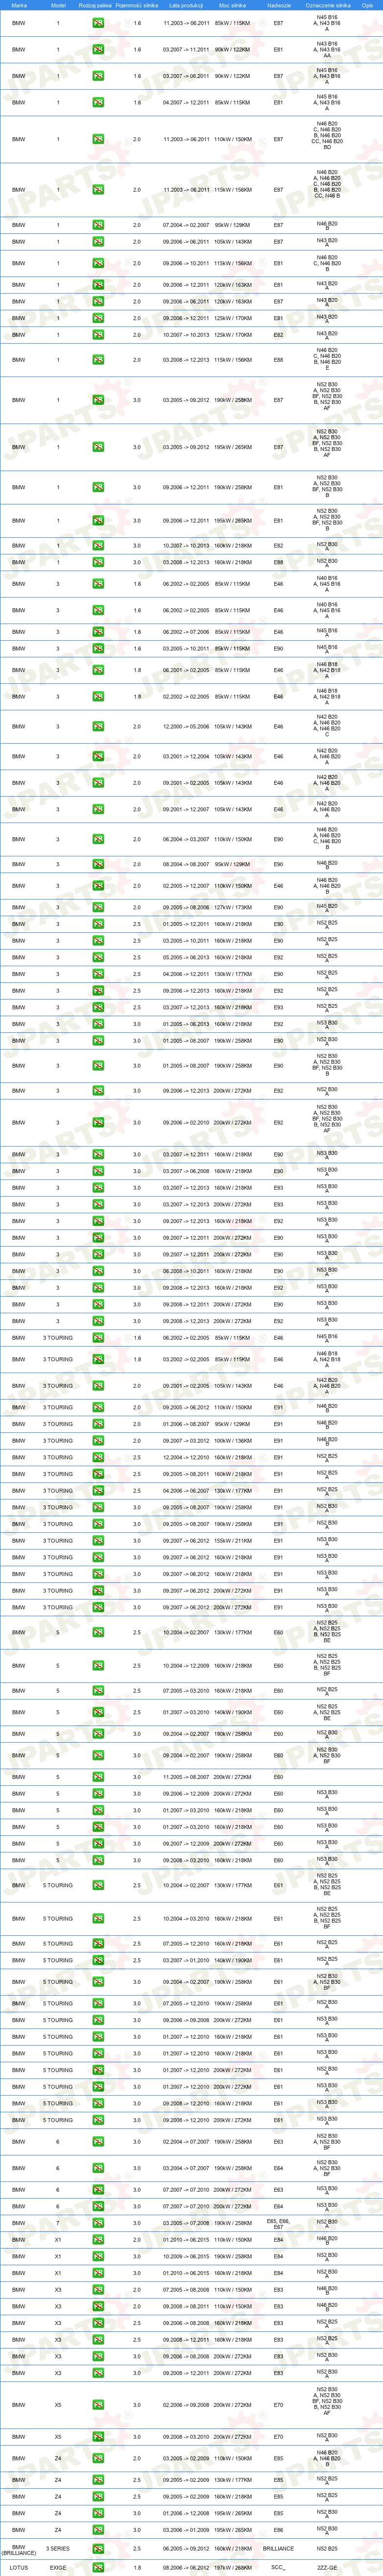Click the 140kW / 190KM power cell in E60 row
This screenshot has height=2576, width=383.
[234, 1712]
